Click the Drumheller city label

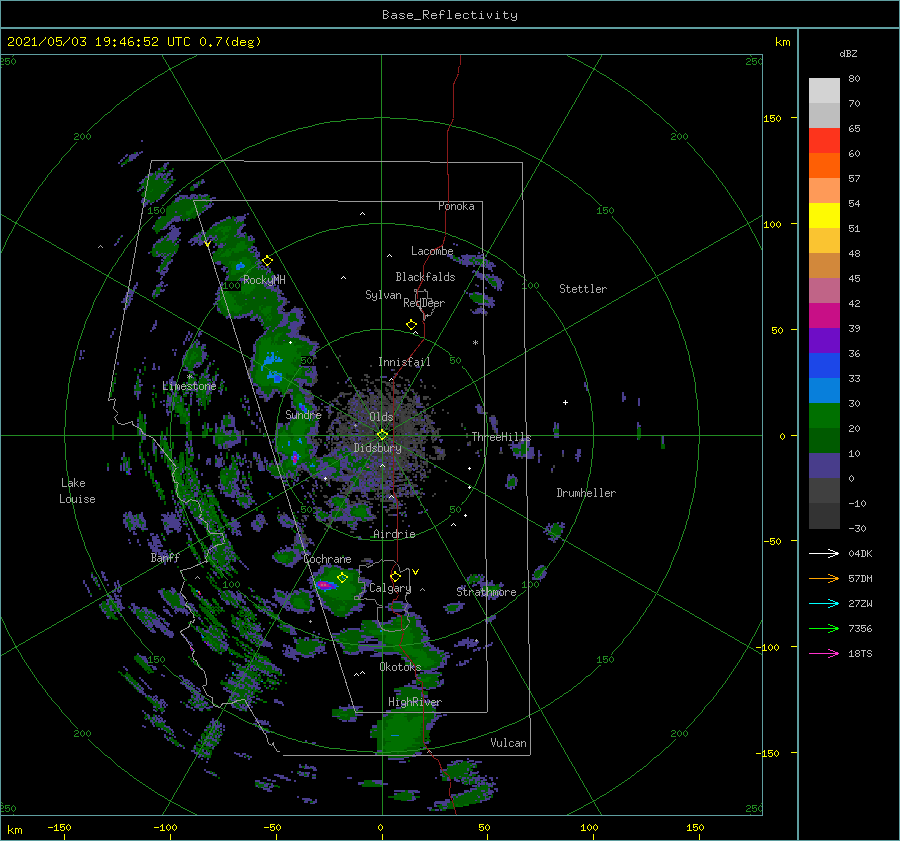coord(586,493)
